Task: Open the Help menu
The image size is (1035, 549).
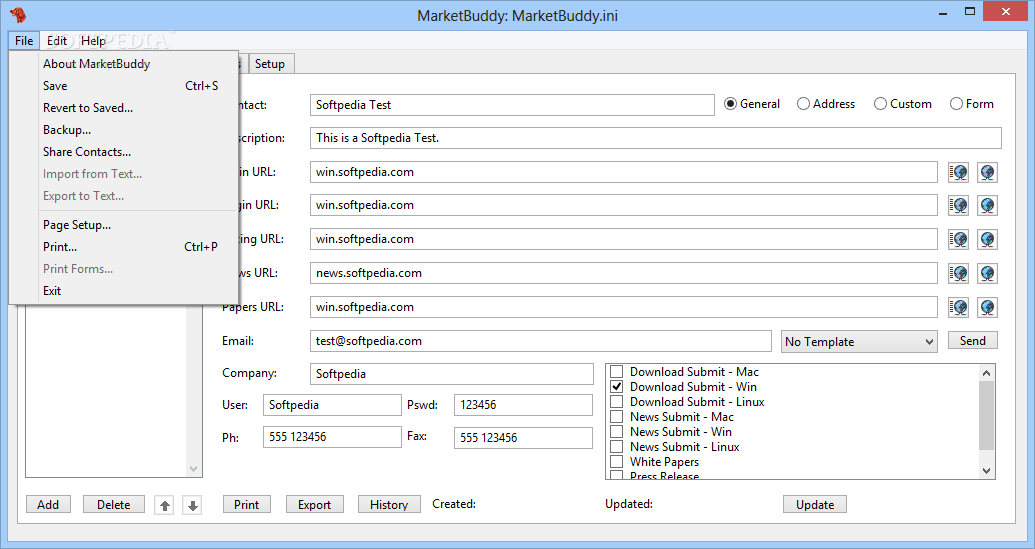Action: click(93, 41)
